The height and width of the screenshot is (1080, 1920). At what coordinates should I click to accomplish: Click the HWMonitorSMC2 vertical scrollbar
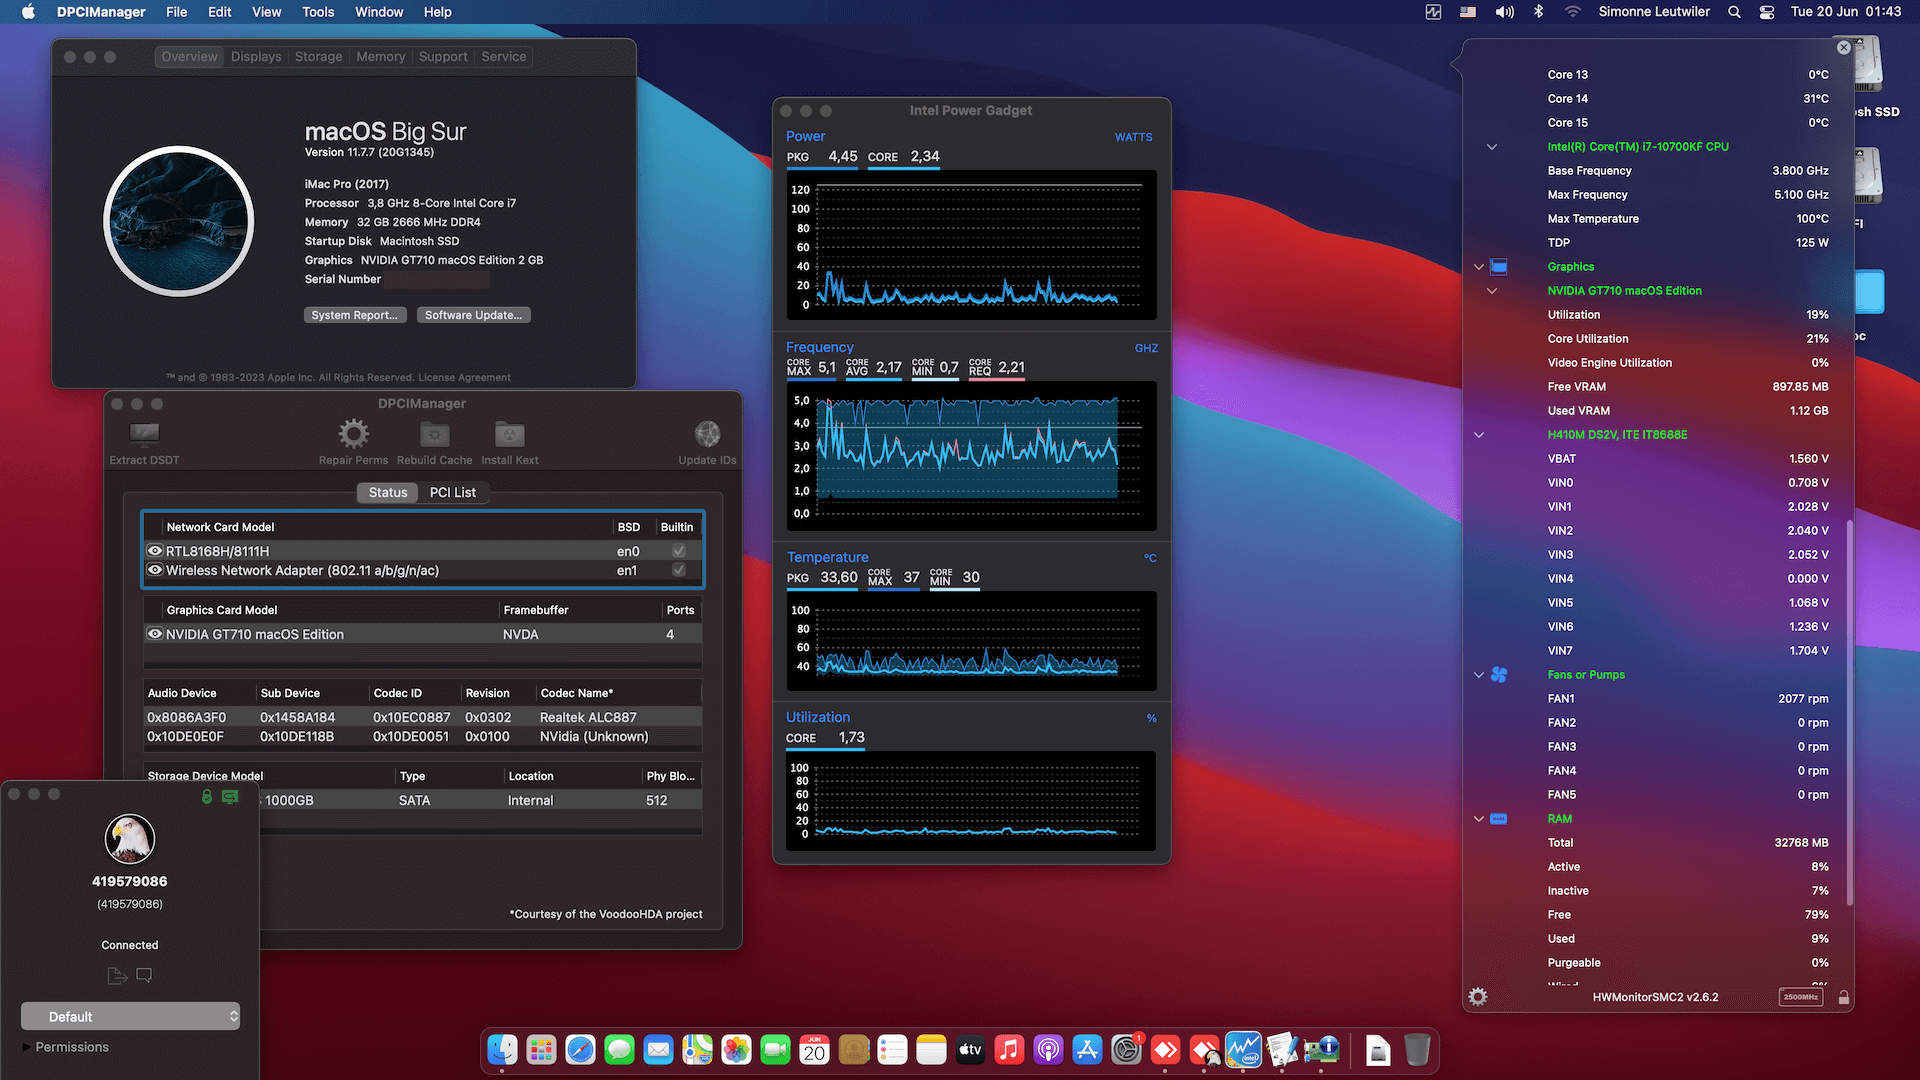pos(1849,713)
